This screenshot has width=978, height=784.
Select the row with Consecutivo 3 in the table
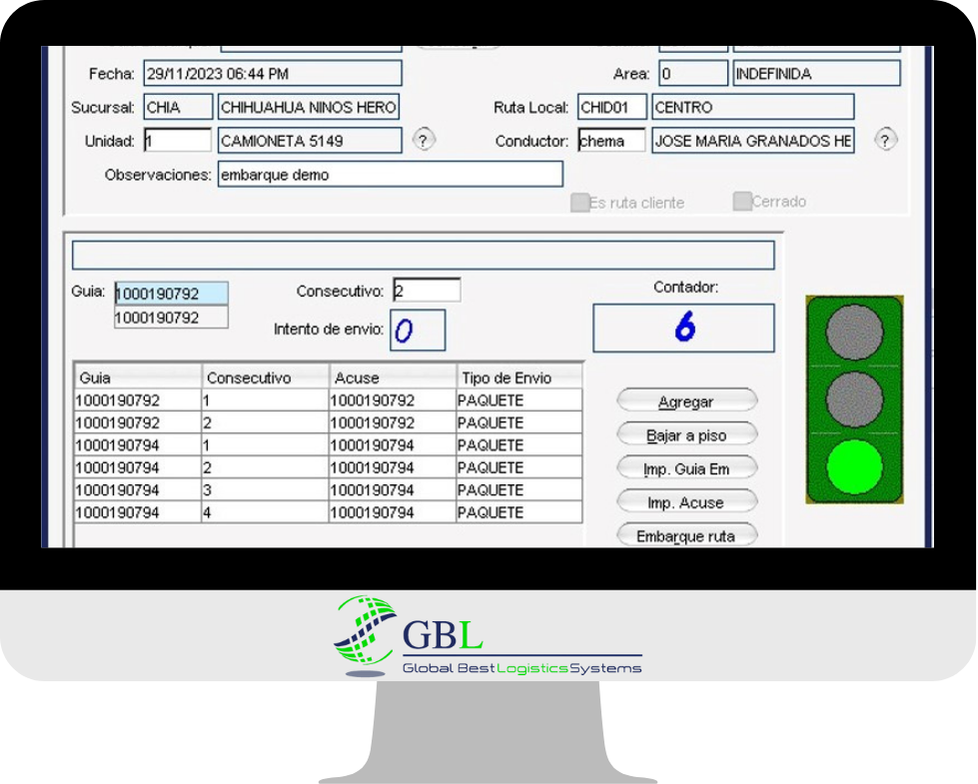point(300,490)
